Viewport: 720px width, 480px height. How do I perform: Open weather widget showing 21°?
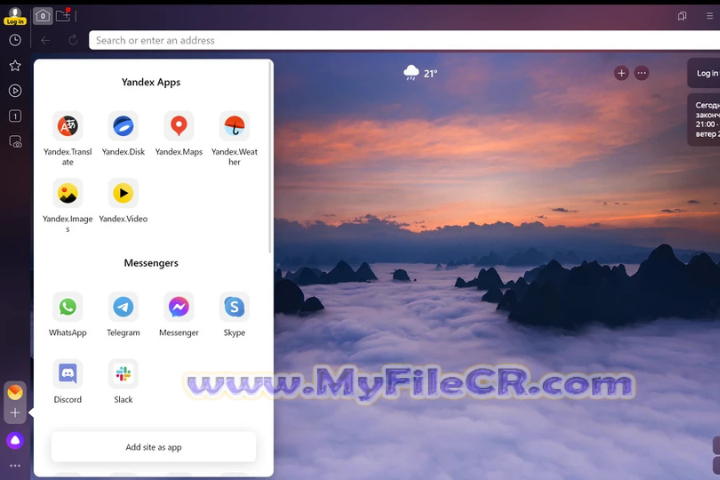[420, 73]
